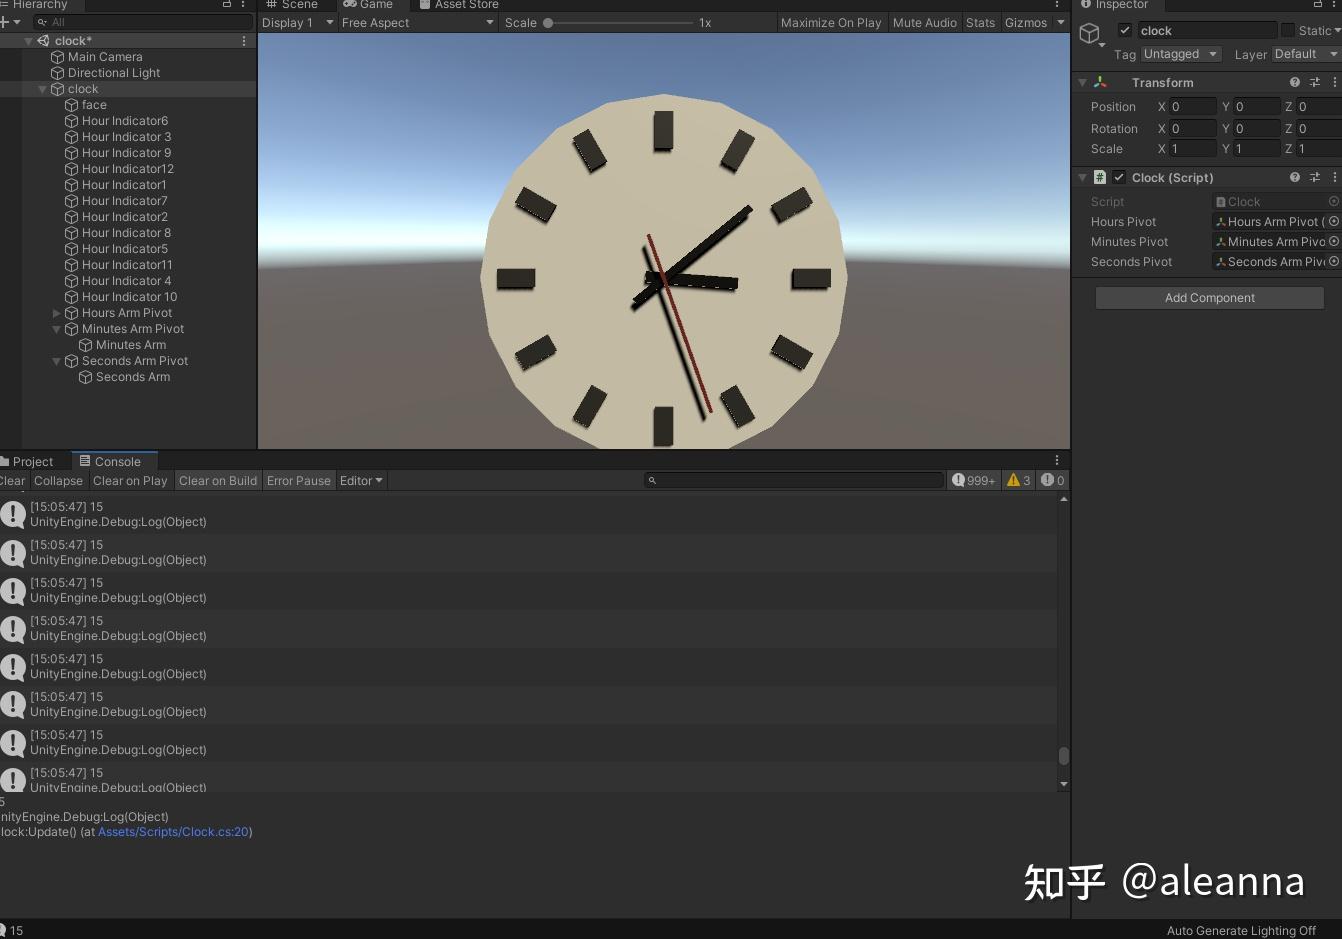Viewport: 1342px width, 939px height.
Task: Collapse the Minutes Arm Pivot tree item
Action: pyautogui.click(x=57, y=329)
